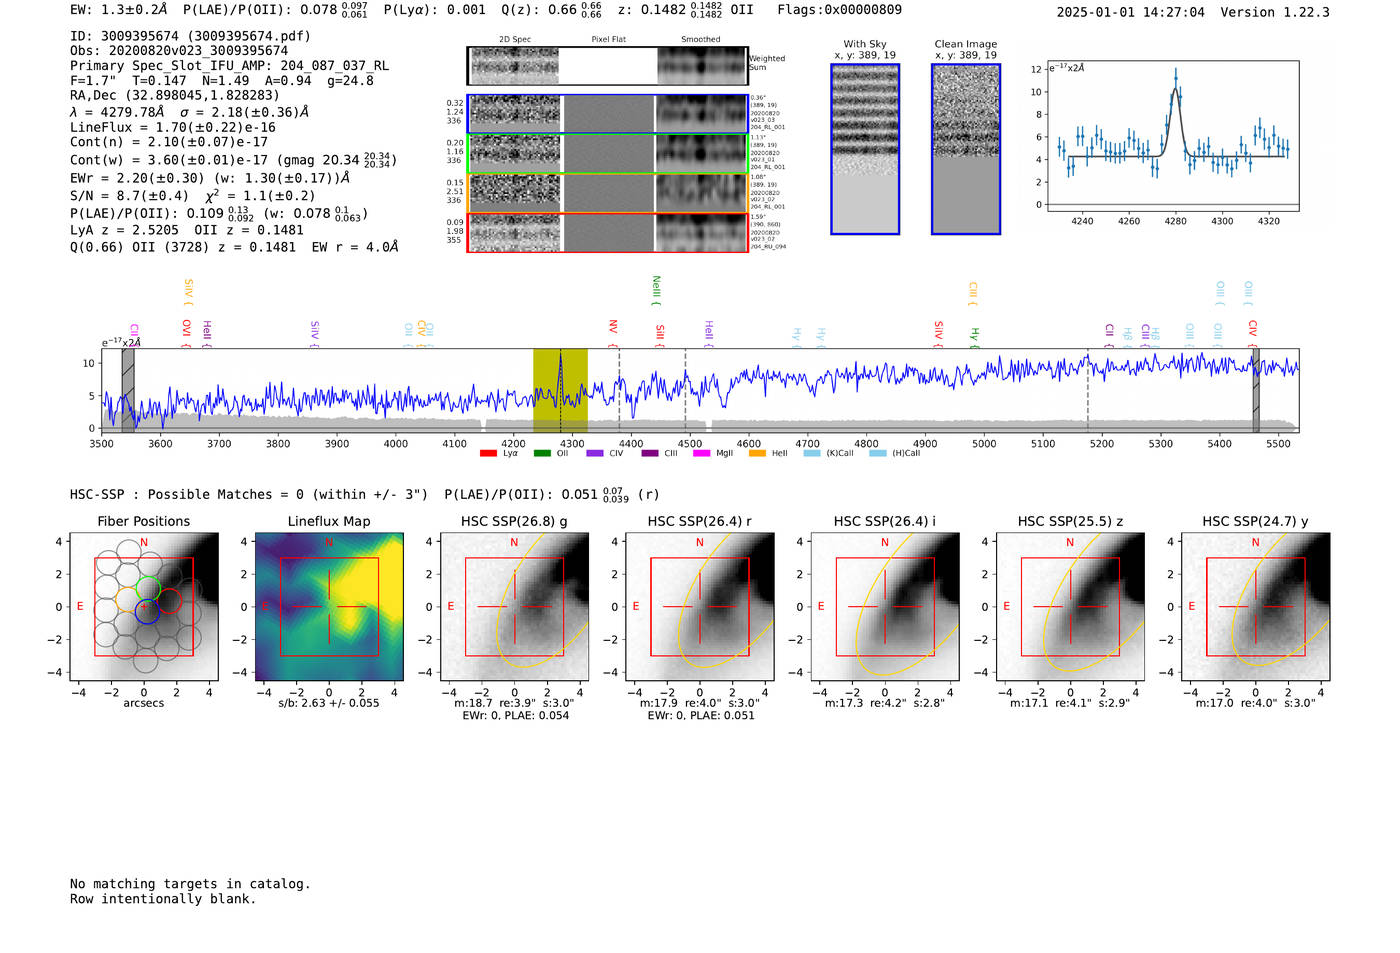1400x953 pixels.
Task: Click the 'No matching targets in catalog.' message
Action: (190, 884)
